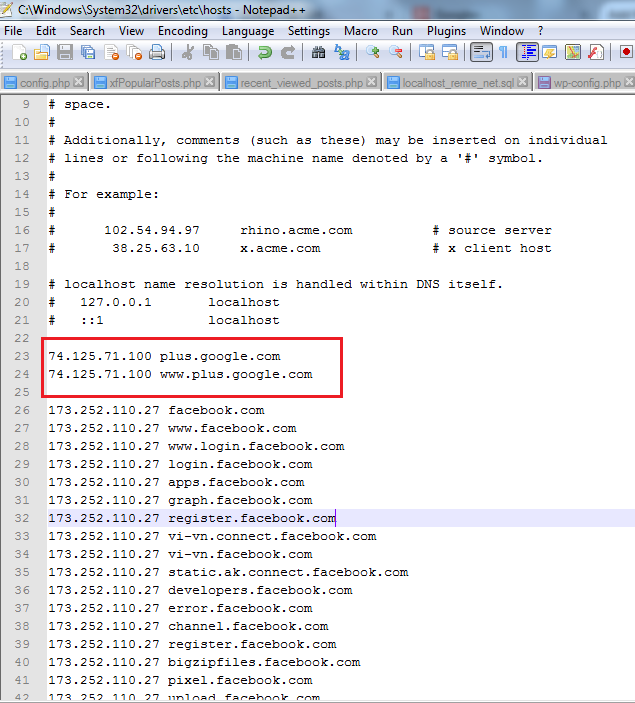Close the localhost_remre_net.sql tab
Viewport: 635px width, 703px height.
point(522,82)
